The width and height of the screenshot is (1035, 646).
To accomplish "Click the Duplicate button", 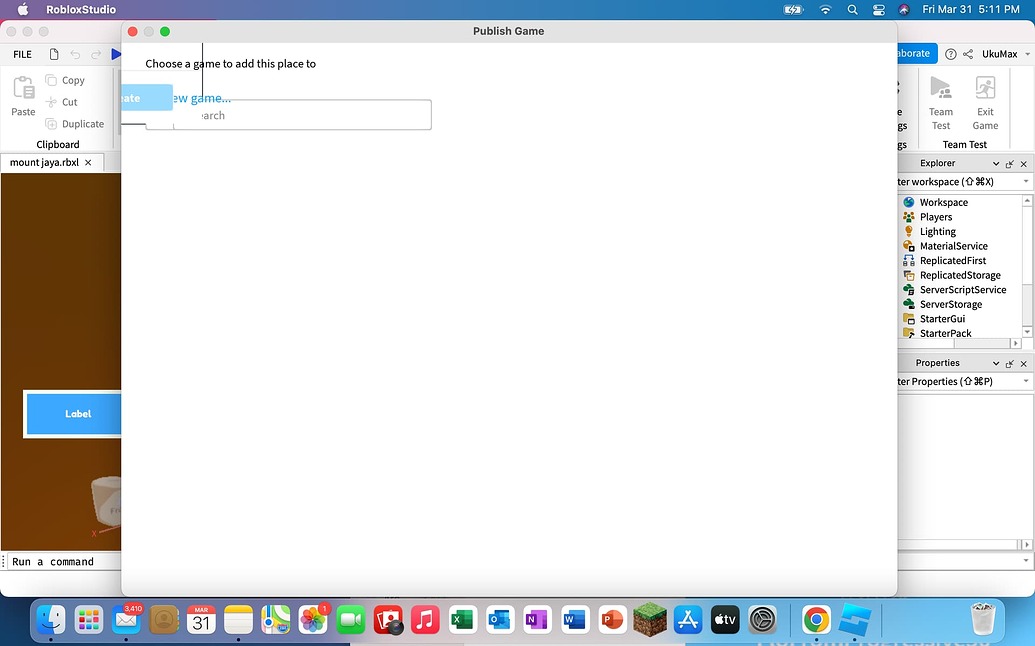I will click(75, 123).
